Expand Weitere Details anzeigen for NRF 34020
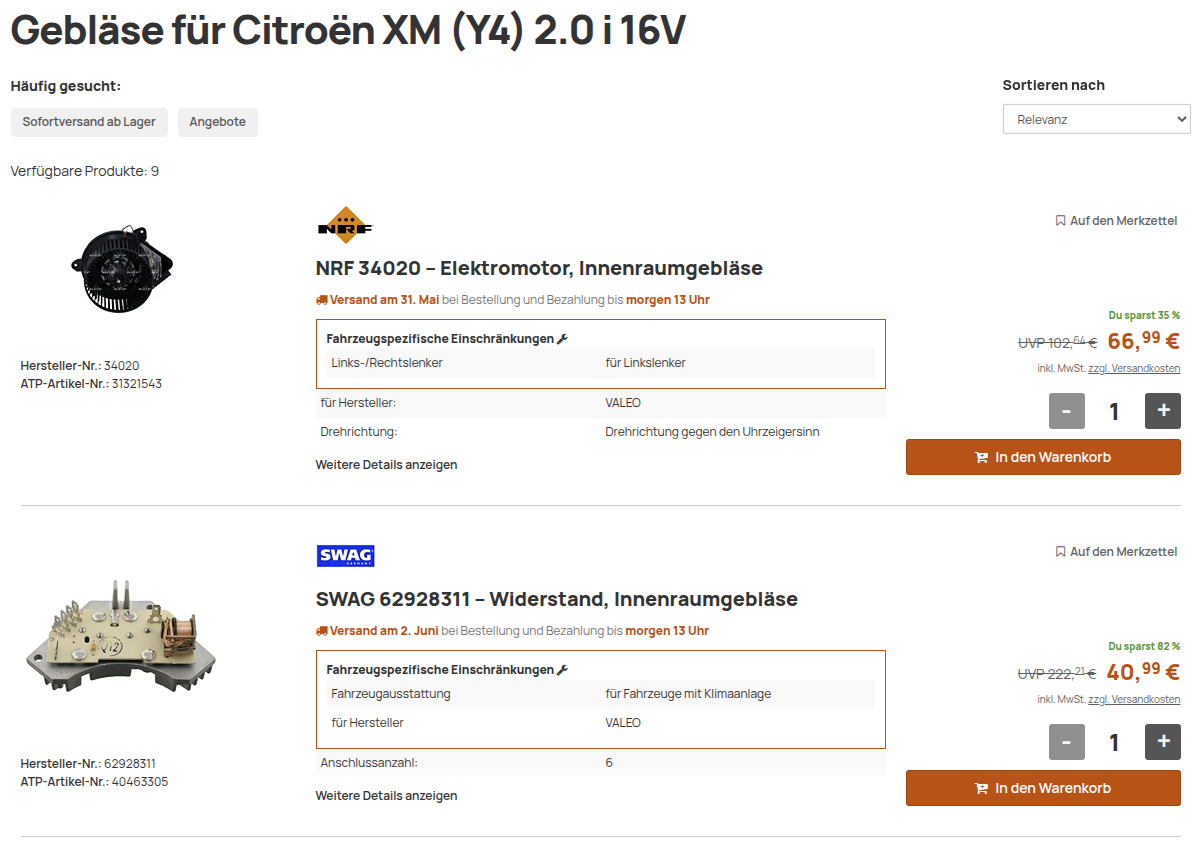 (386, 465)
